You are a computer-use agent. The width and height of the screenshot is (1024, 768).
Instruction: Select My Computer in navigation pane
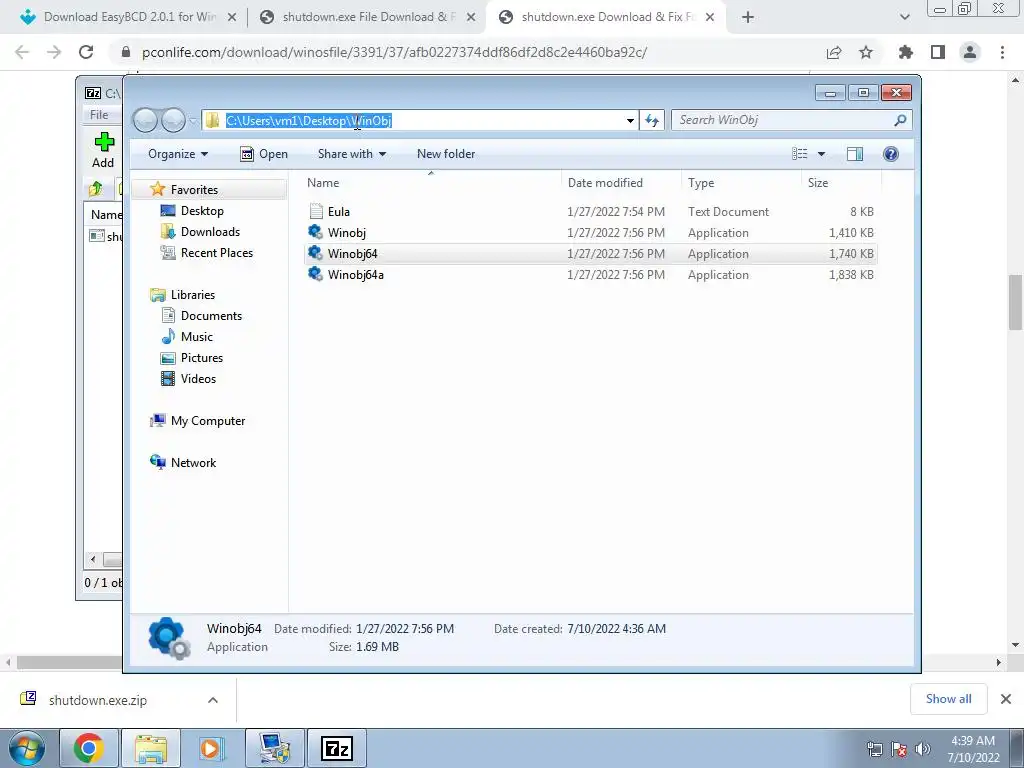coord(208,421)
